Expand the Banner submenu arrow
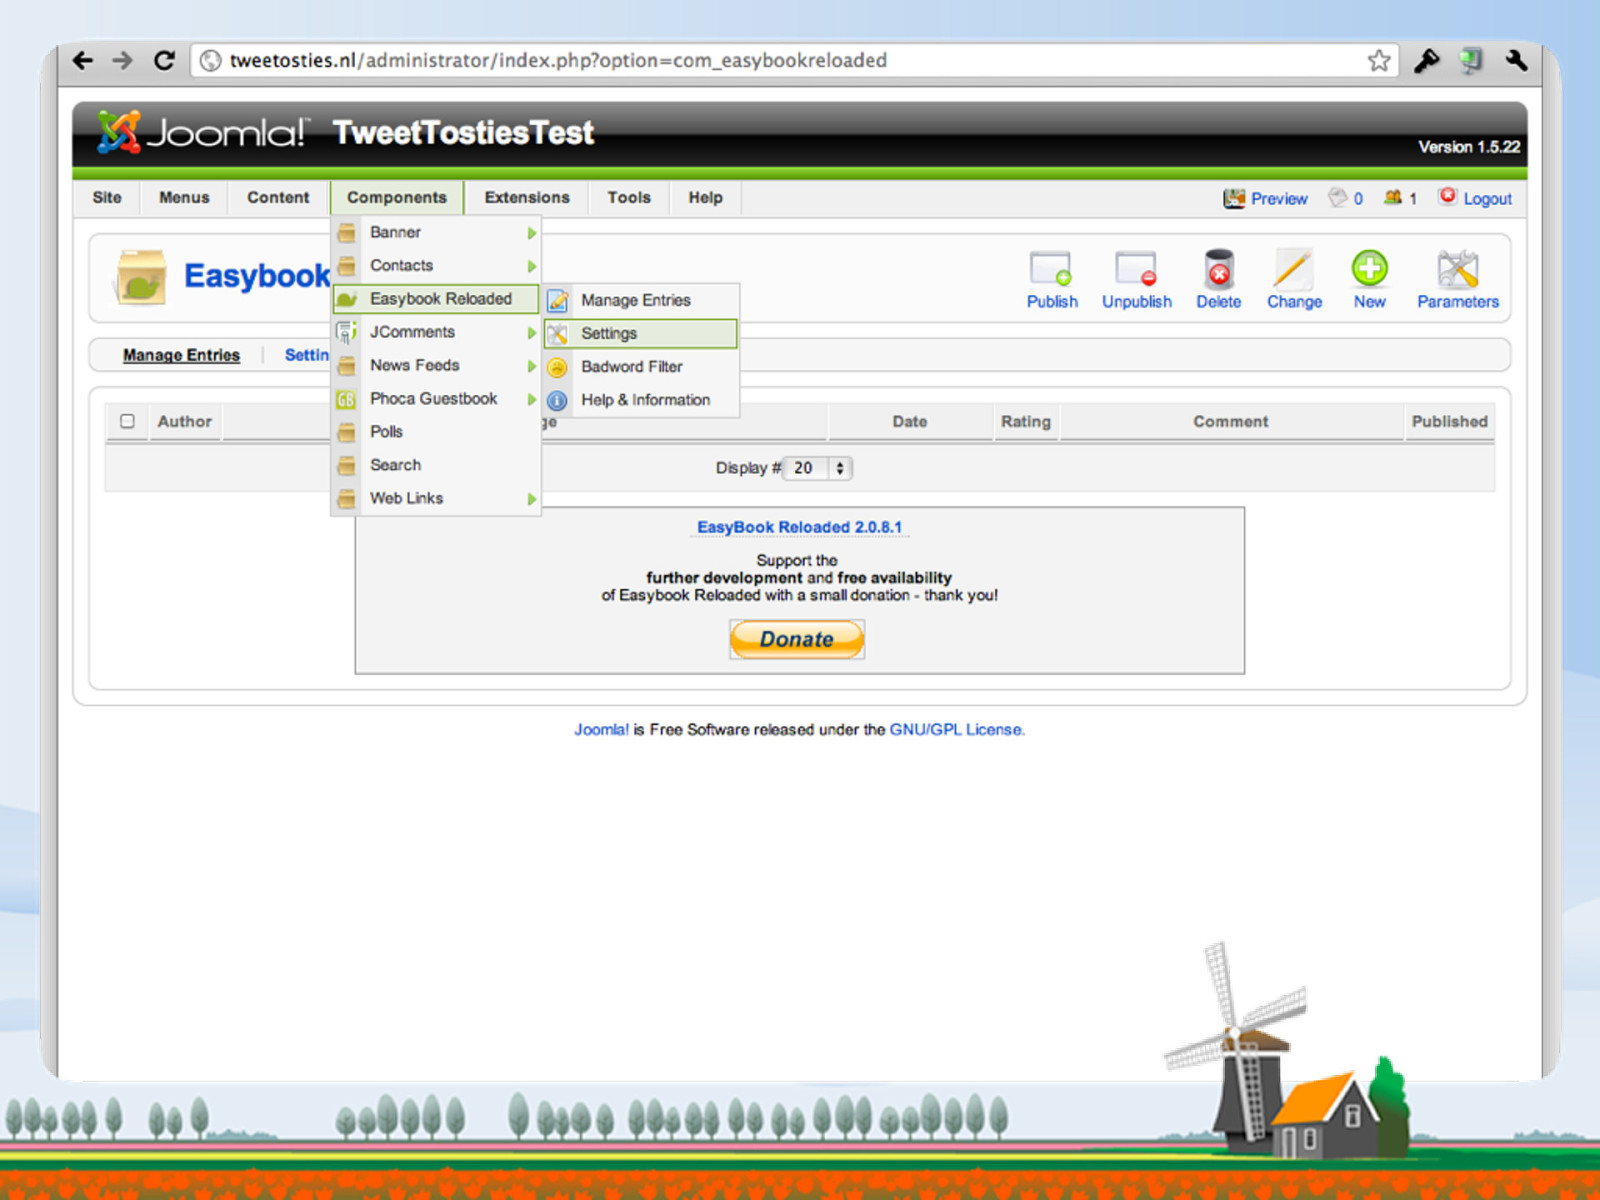This screenshot has height=1200, width=1600. coord(532,233)
